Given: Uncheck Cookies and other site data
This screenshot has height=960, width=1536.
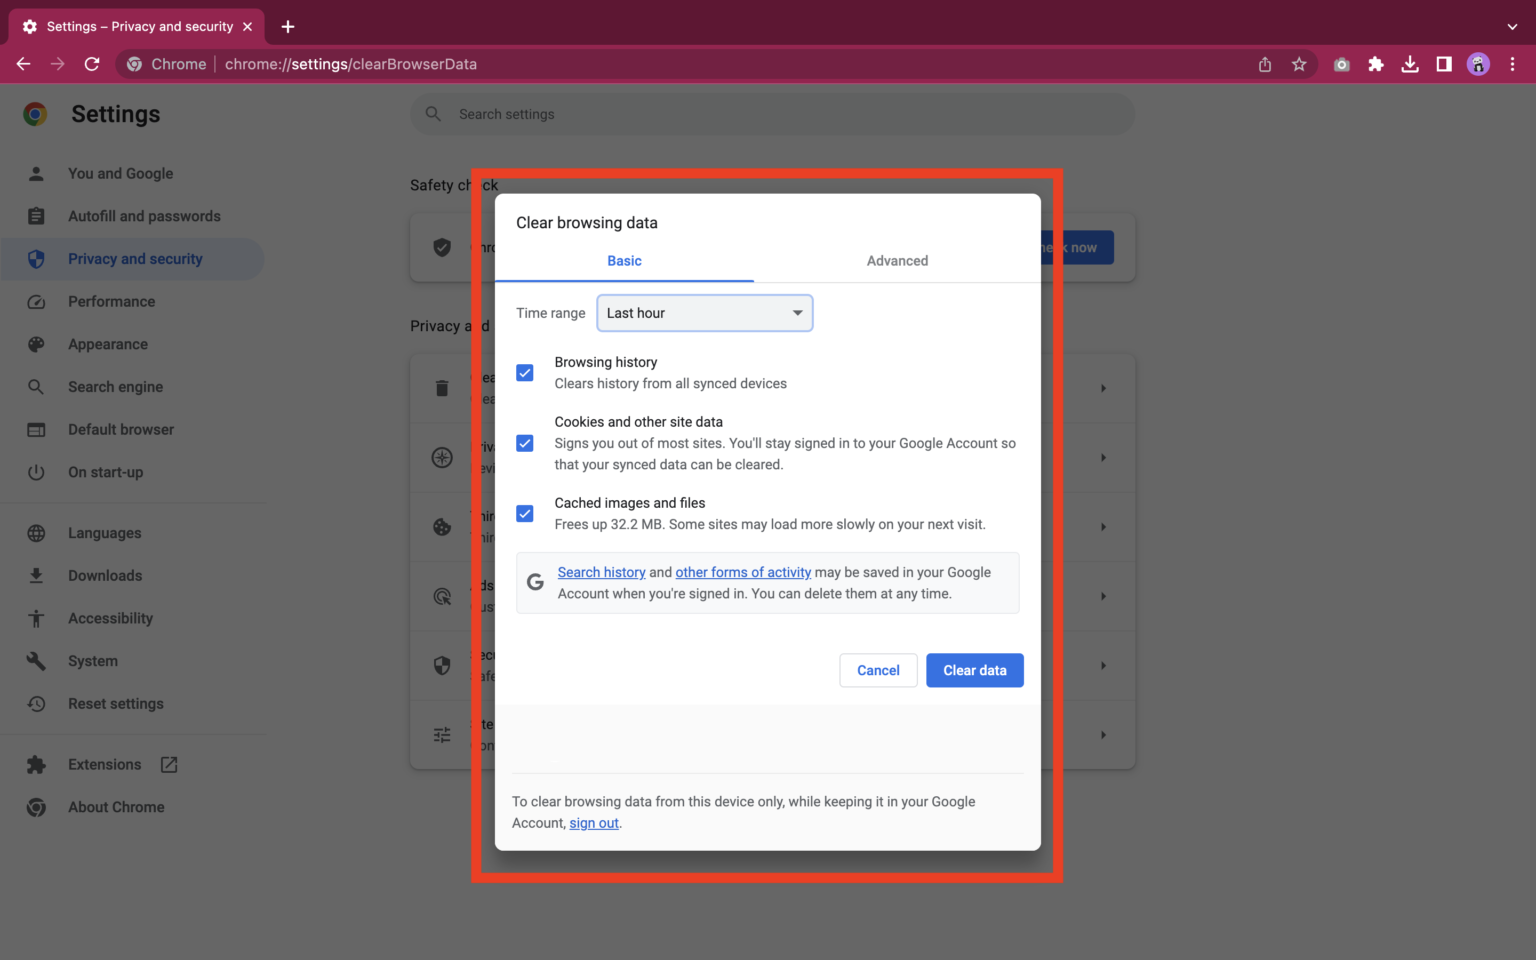Looking at the screenshot, I should (x=524, y=443).
